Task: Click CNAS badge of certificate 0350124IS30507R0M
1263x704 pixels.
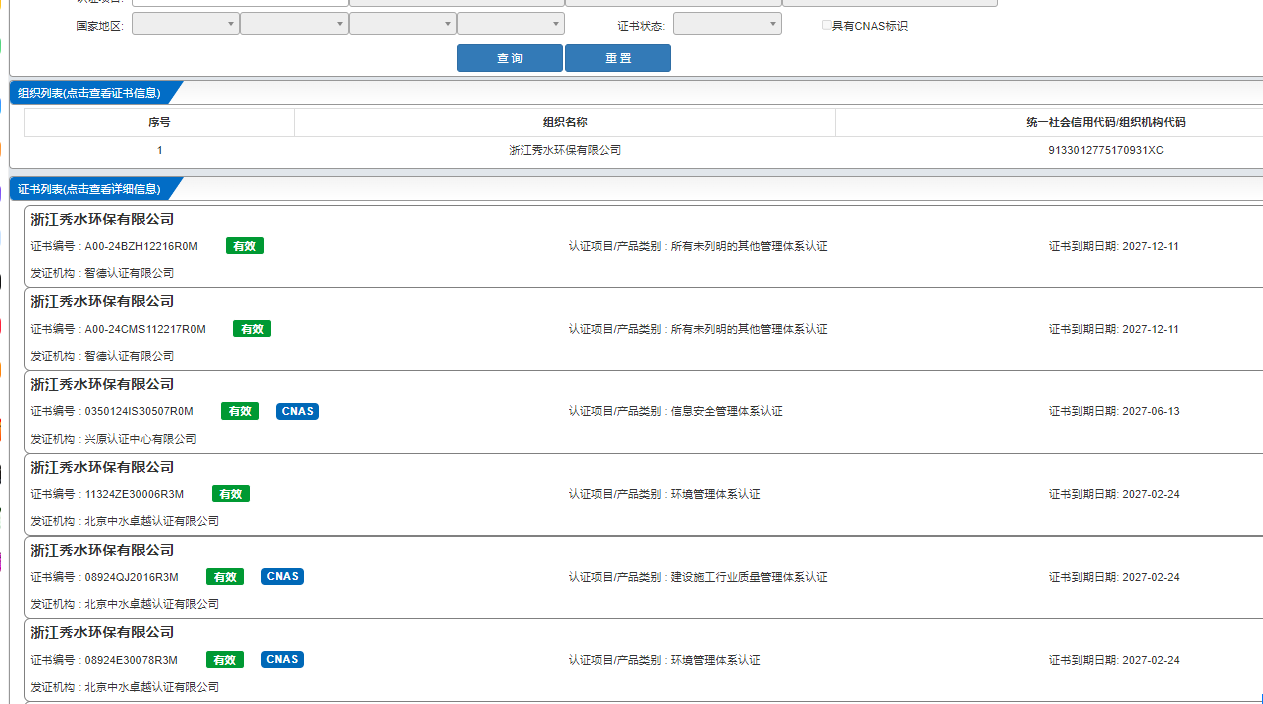Action: 297,411
